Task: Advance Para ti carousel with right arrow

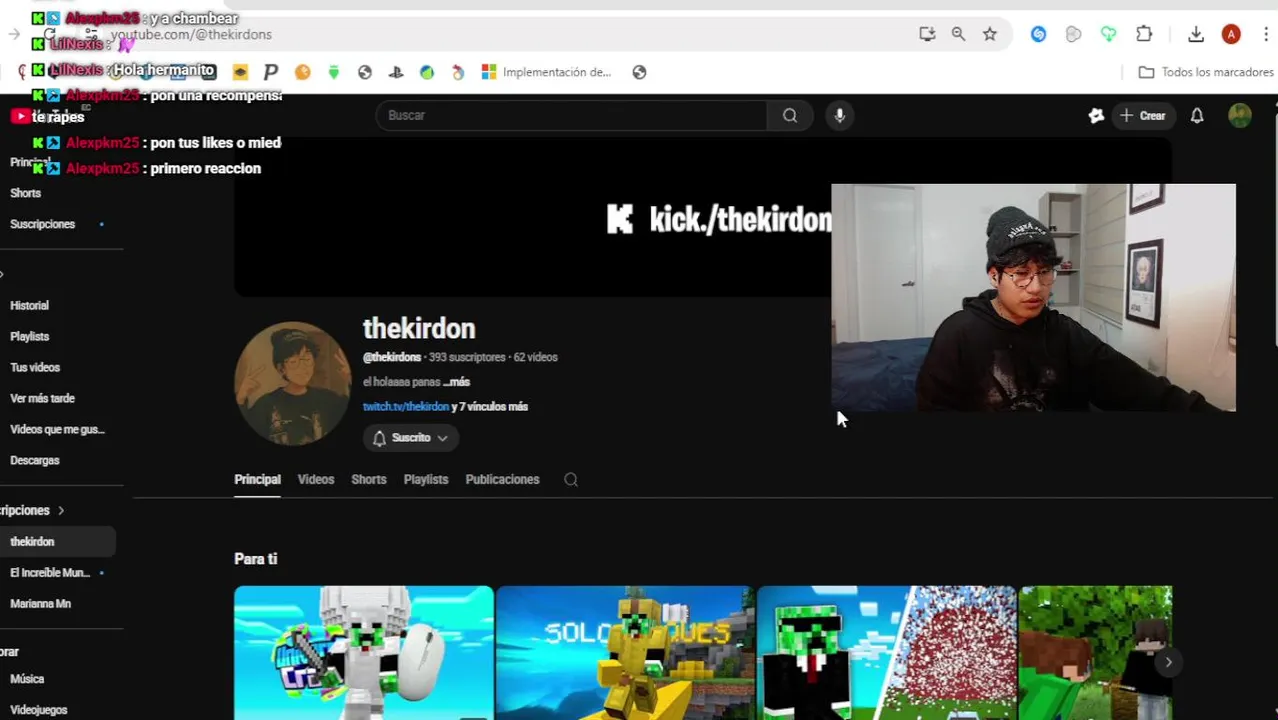Action: pyautogui.click(x=1168, y=662)
